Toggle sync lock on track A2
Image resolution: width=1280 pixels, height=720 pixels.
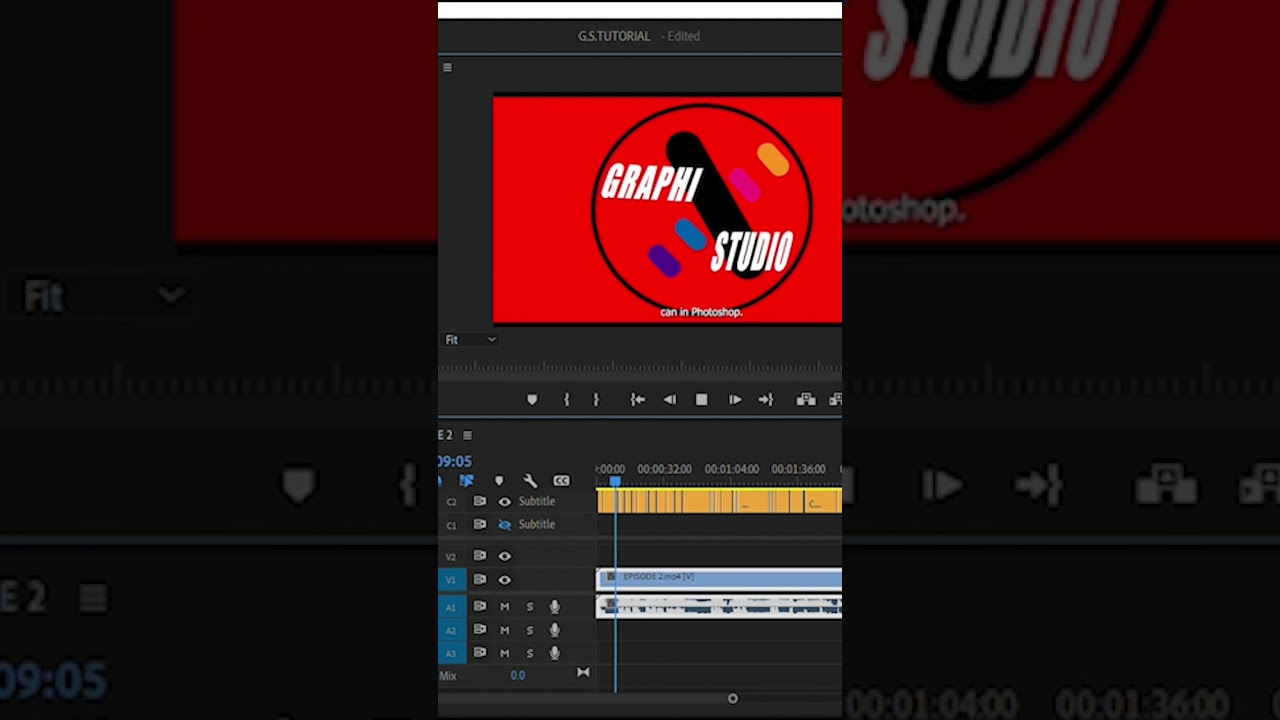pos(480,630)
